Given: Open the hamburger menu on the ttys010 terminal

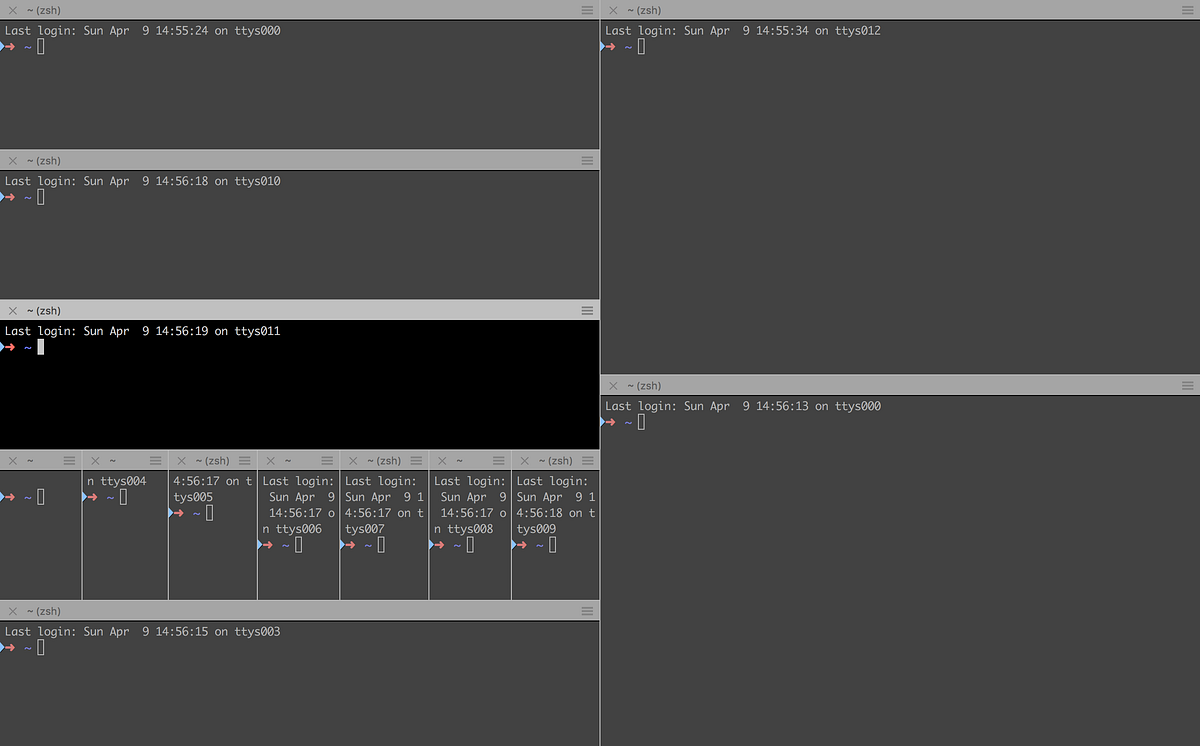Looking at the screenshot, I should click(x=586, y=160).
